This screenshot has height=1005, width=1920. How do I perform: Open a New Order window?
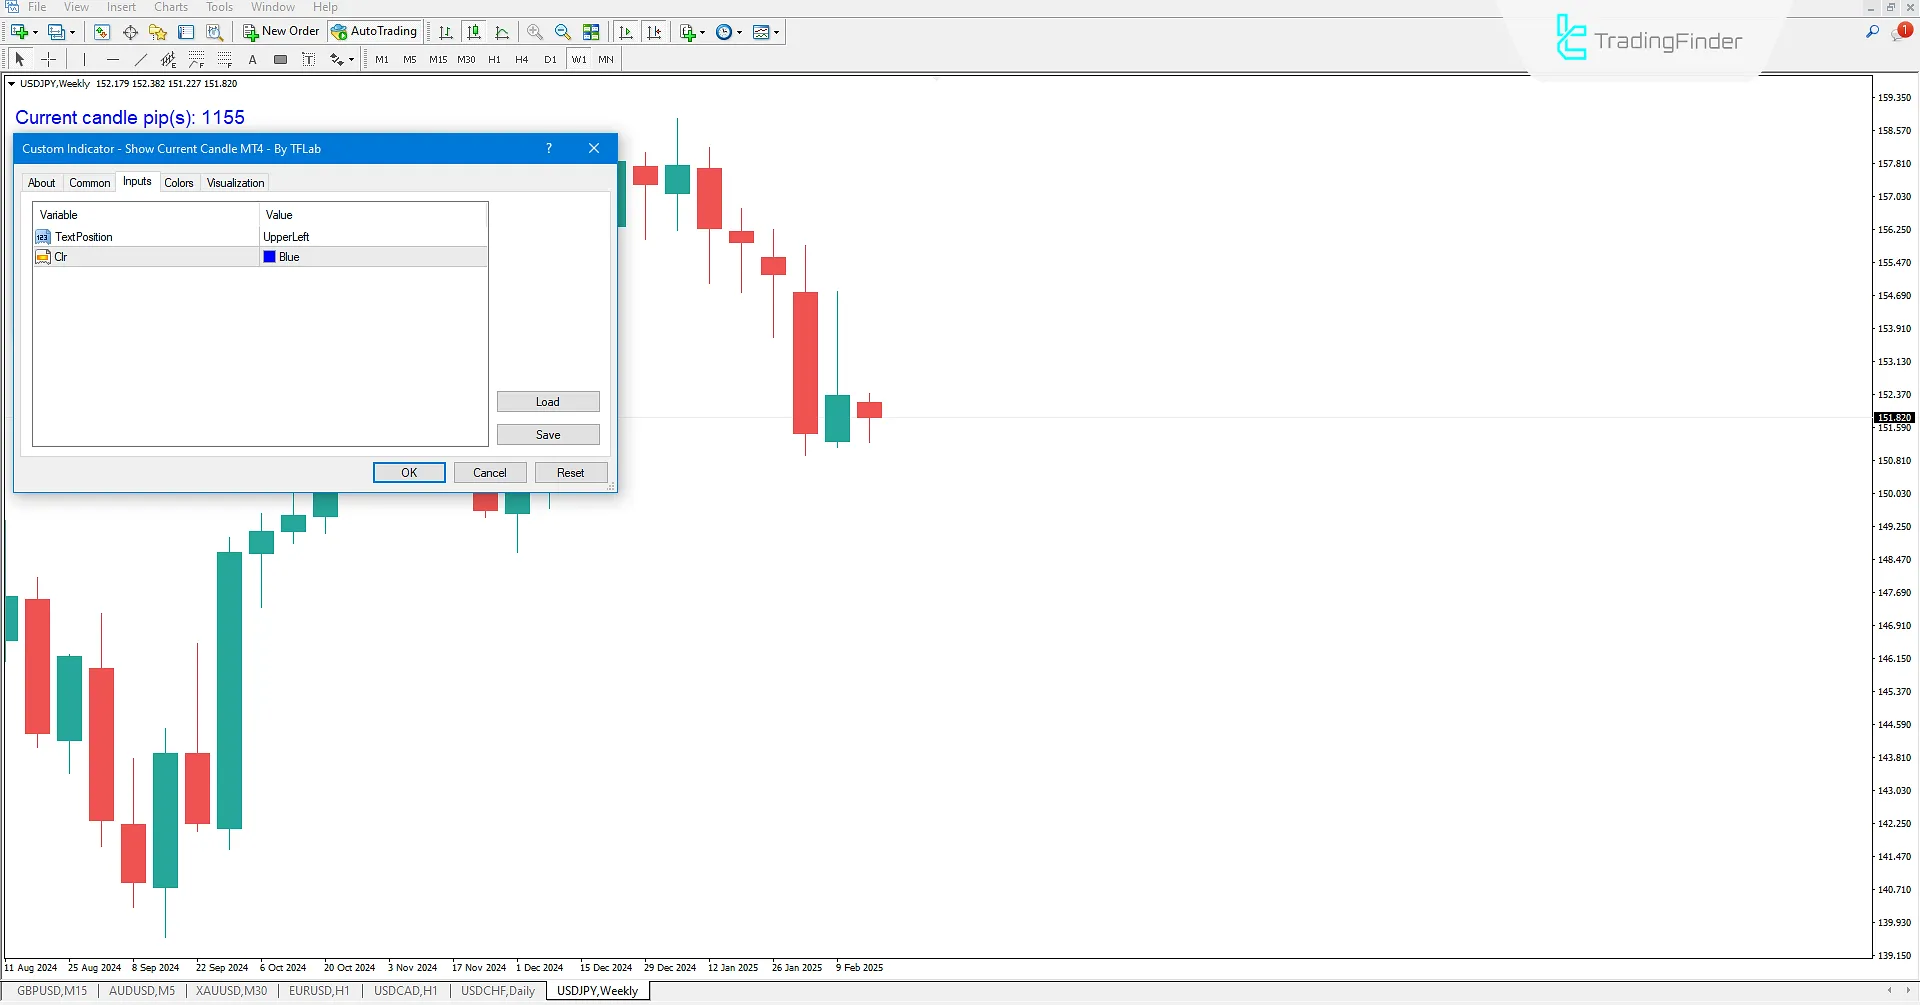280,31
